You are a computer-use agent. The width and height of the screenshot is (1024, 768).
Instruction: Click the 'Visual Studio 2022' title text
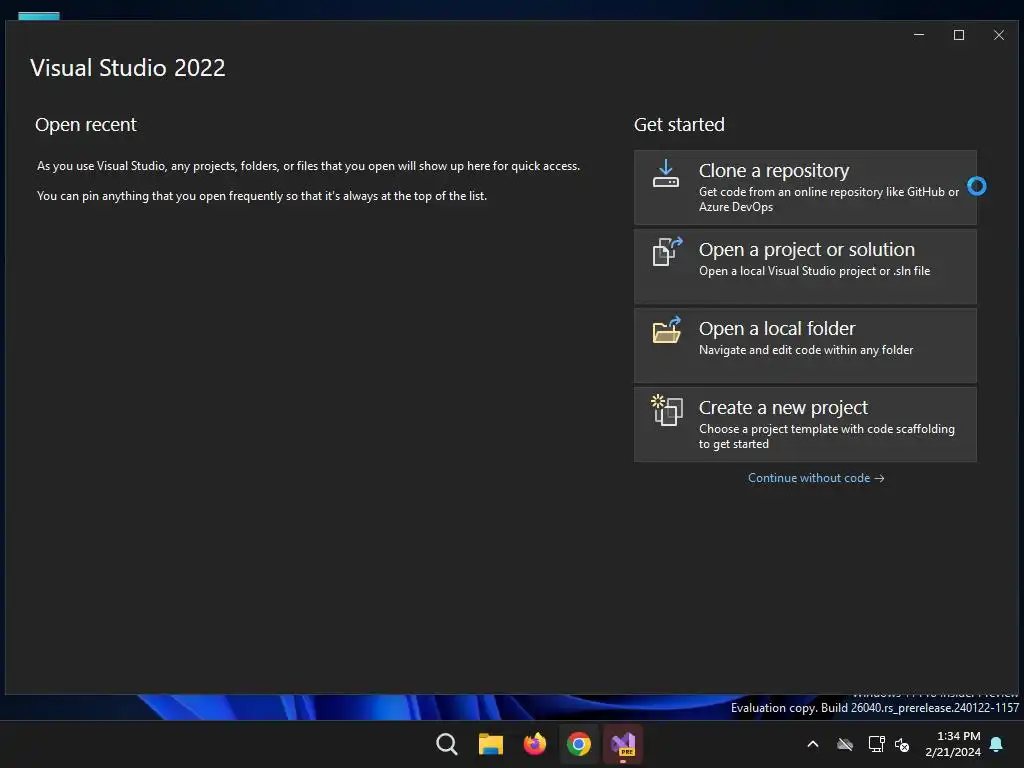tap(127, 68)
